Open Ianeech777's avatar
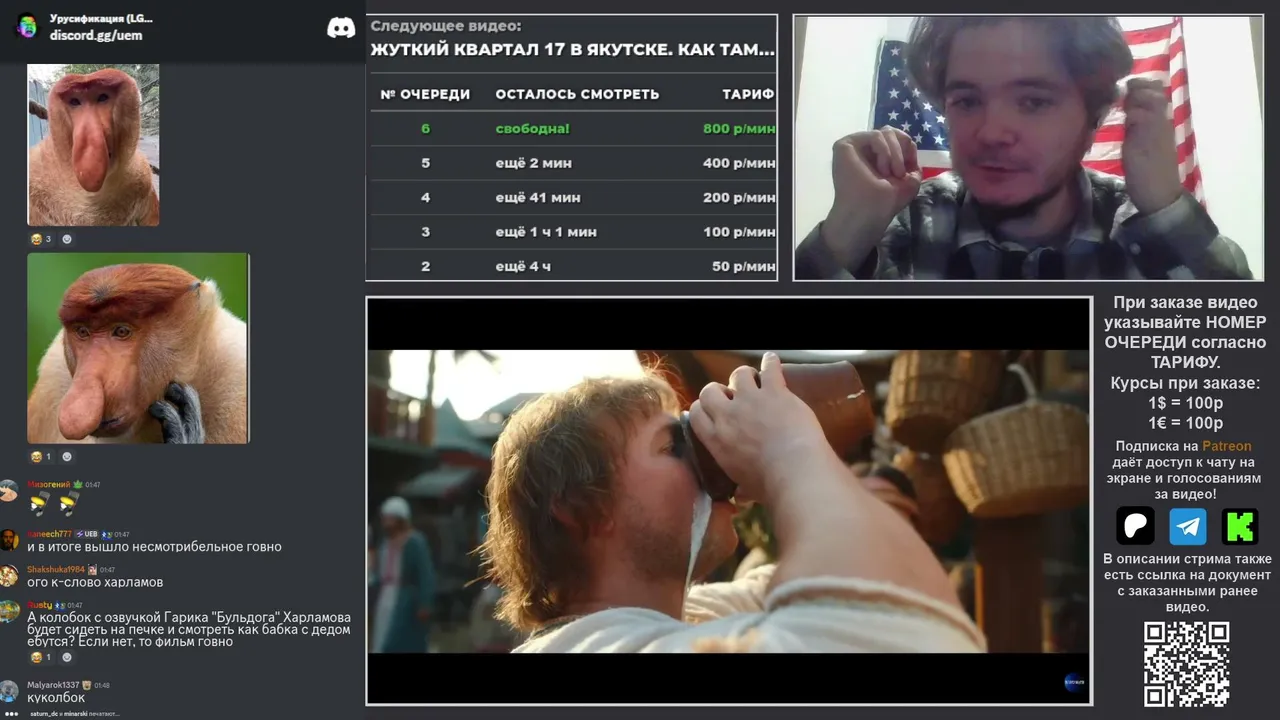Screen dimensions: 1280x720 click(9, 540)
